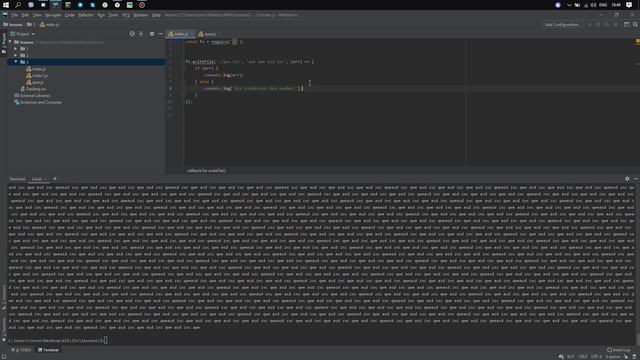Screen dimensions: 640x360
Task: Click the red circular icon in taskbar
Action: [x=142, y=5]
